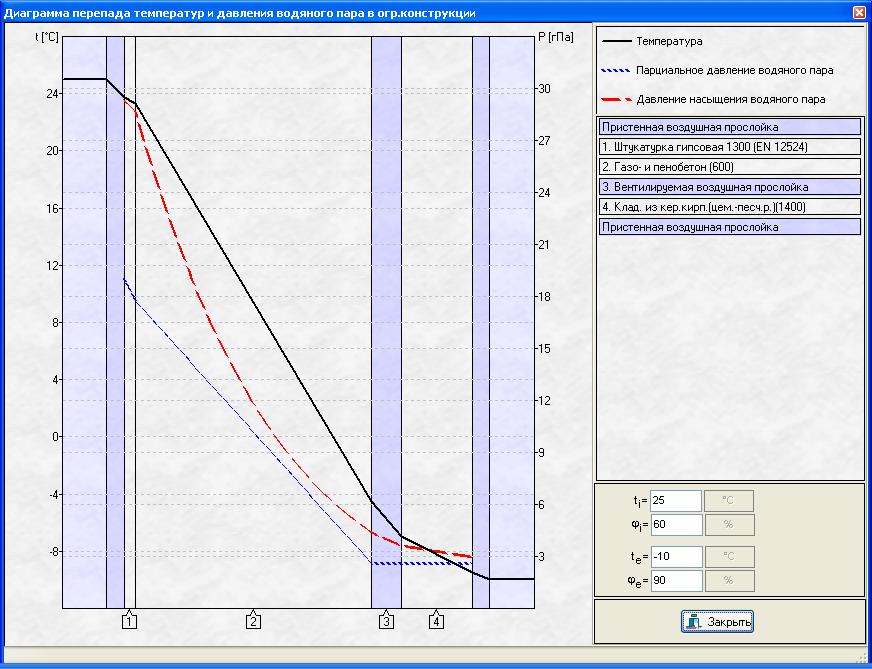Click the P [гПа] axis label
872x669 pixels.
pyautogui.click(x=556, y=37)
